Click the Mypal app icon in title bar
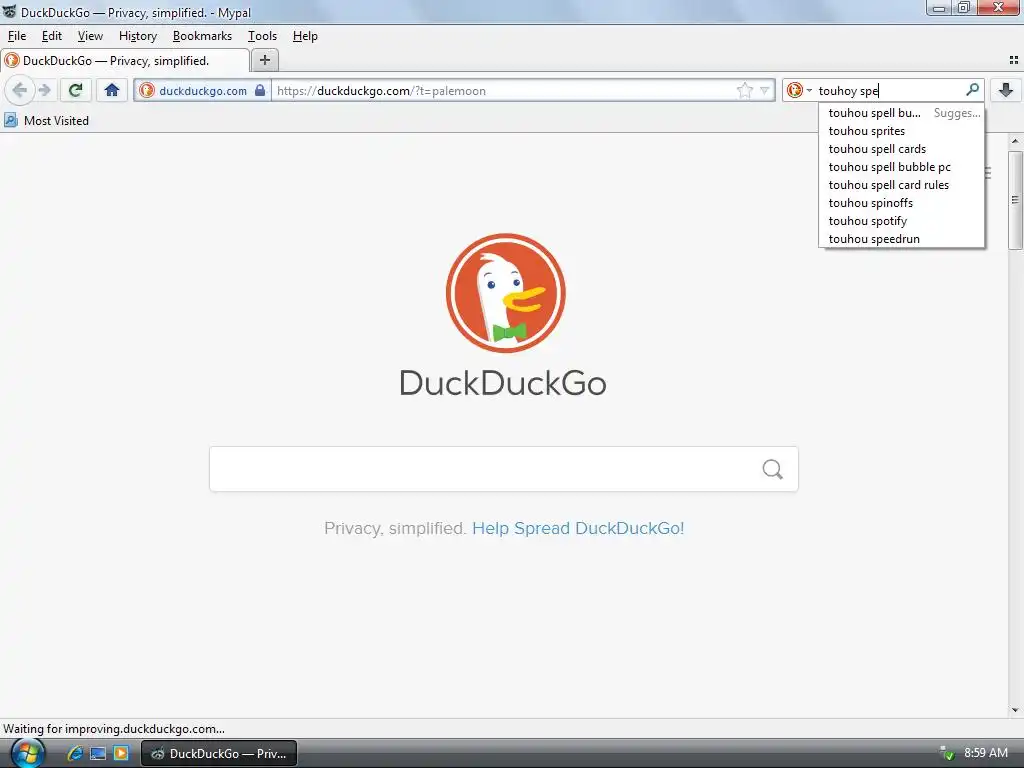This screenshot has height=768, width=1024. click(x=9, y=12)
